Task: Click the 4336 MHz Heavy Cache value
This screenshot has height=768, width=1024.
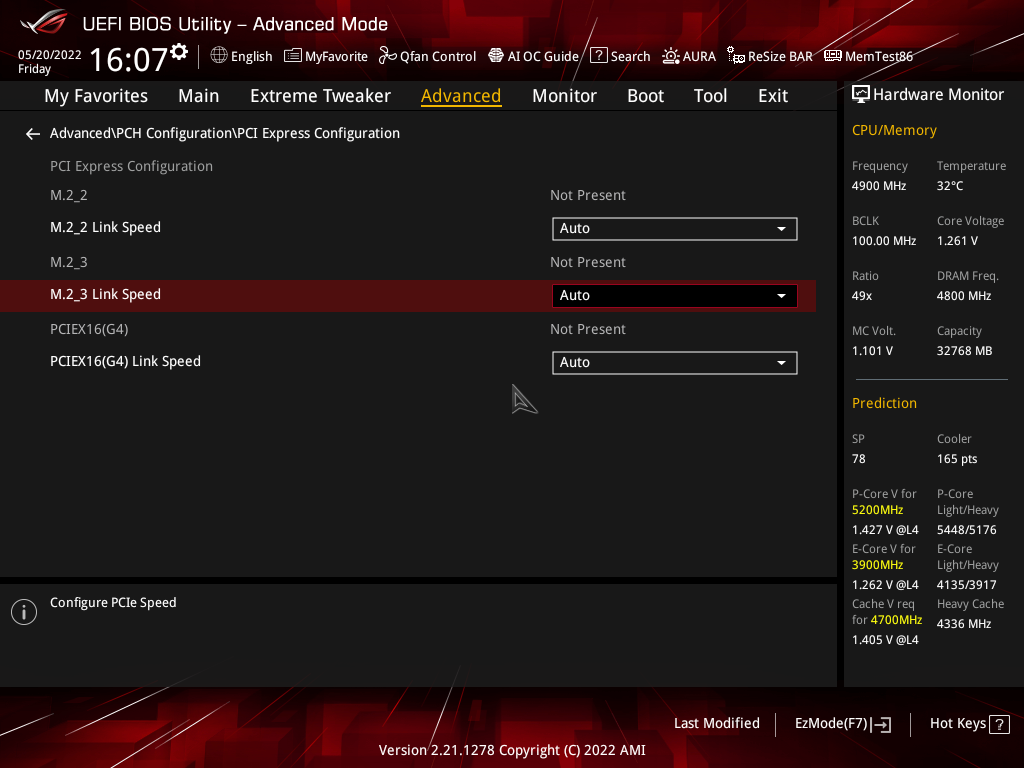Action: click(964, 624)
